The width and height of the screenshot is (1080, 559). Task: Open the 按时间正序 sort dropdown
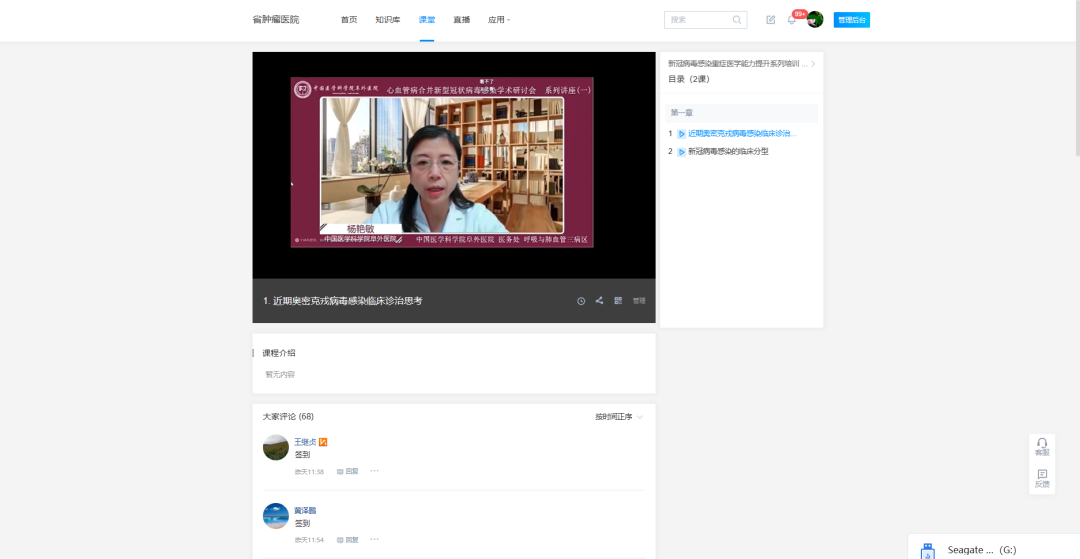(x=619, y=417)
